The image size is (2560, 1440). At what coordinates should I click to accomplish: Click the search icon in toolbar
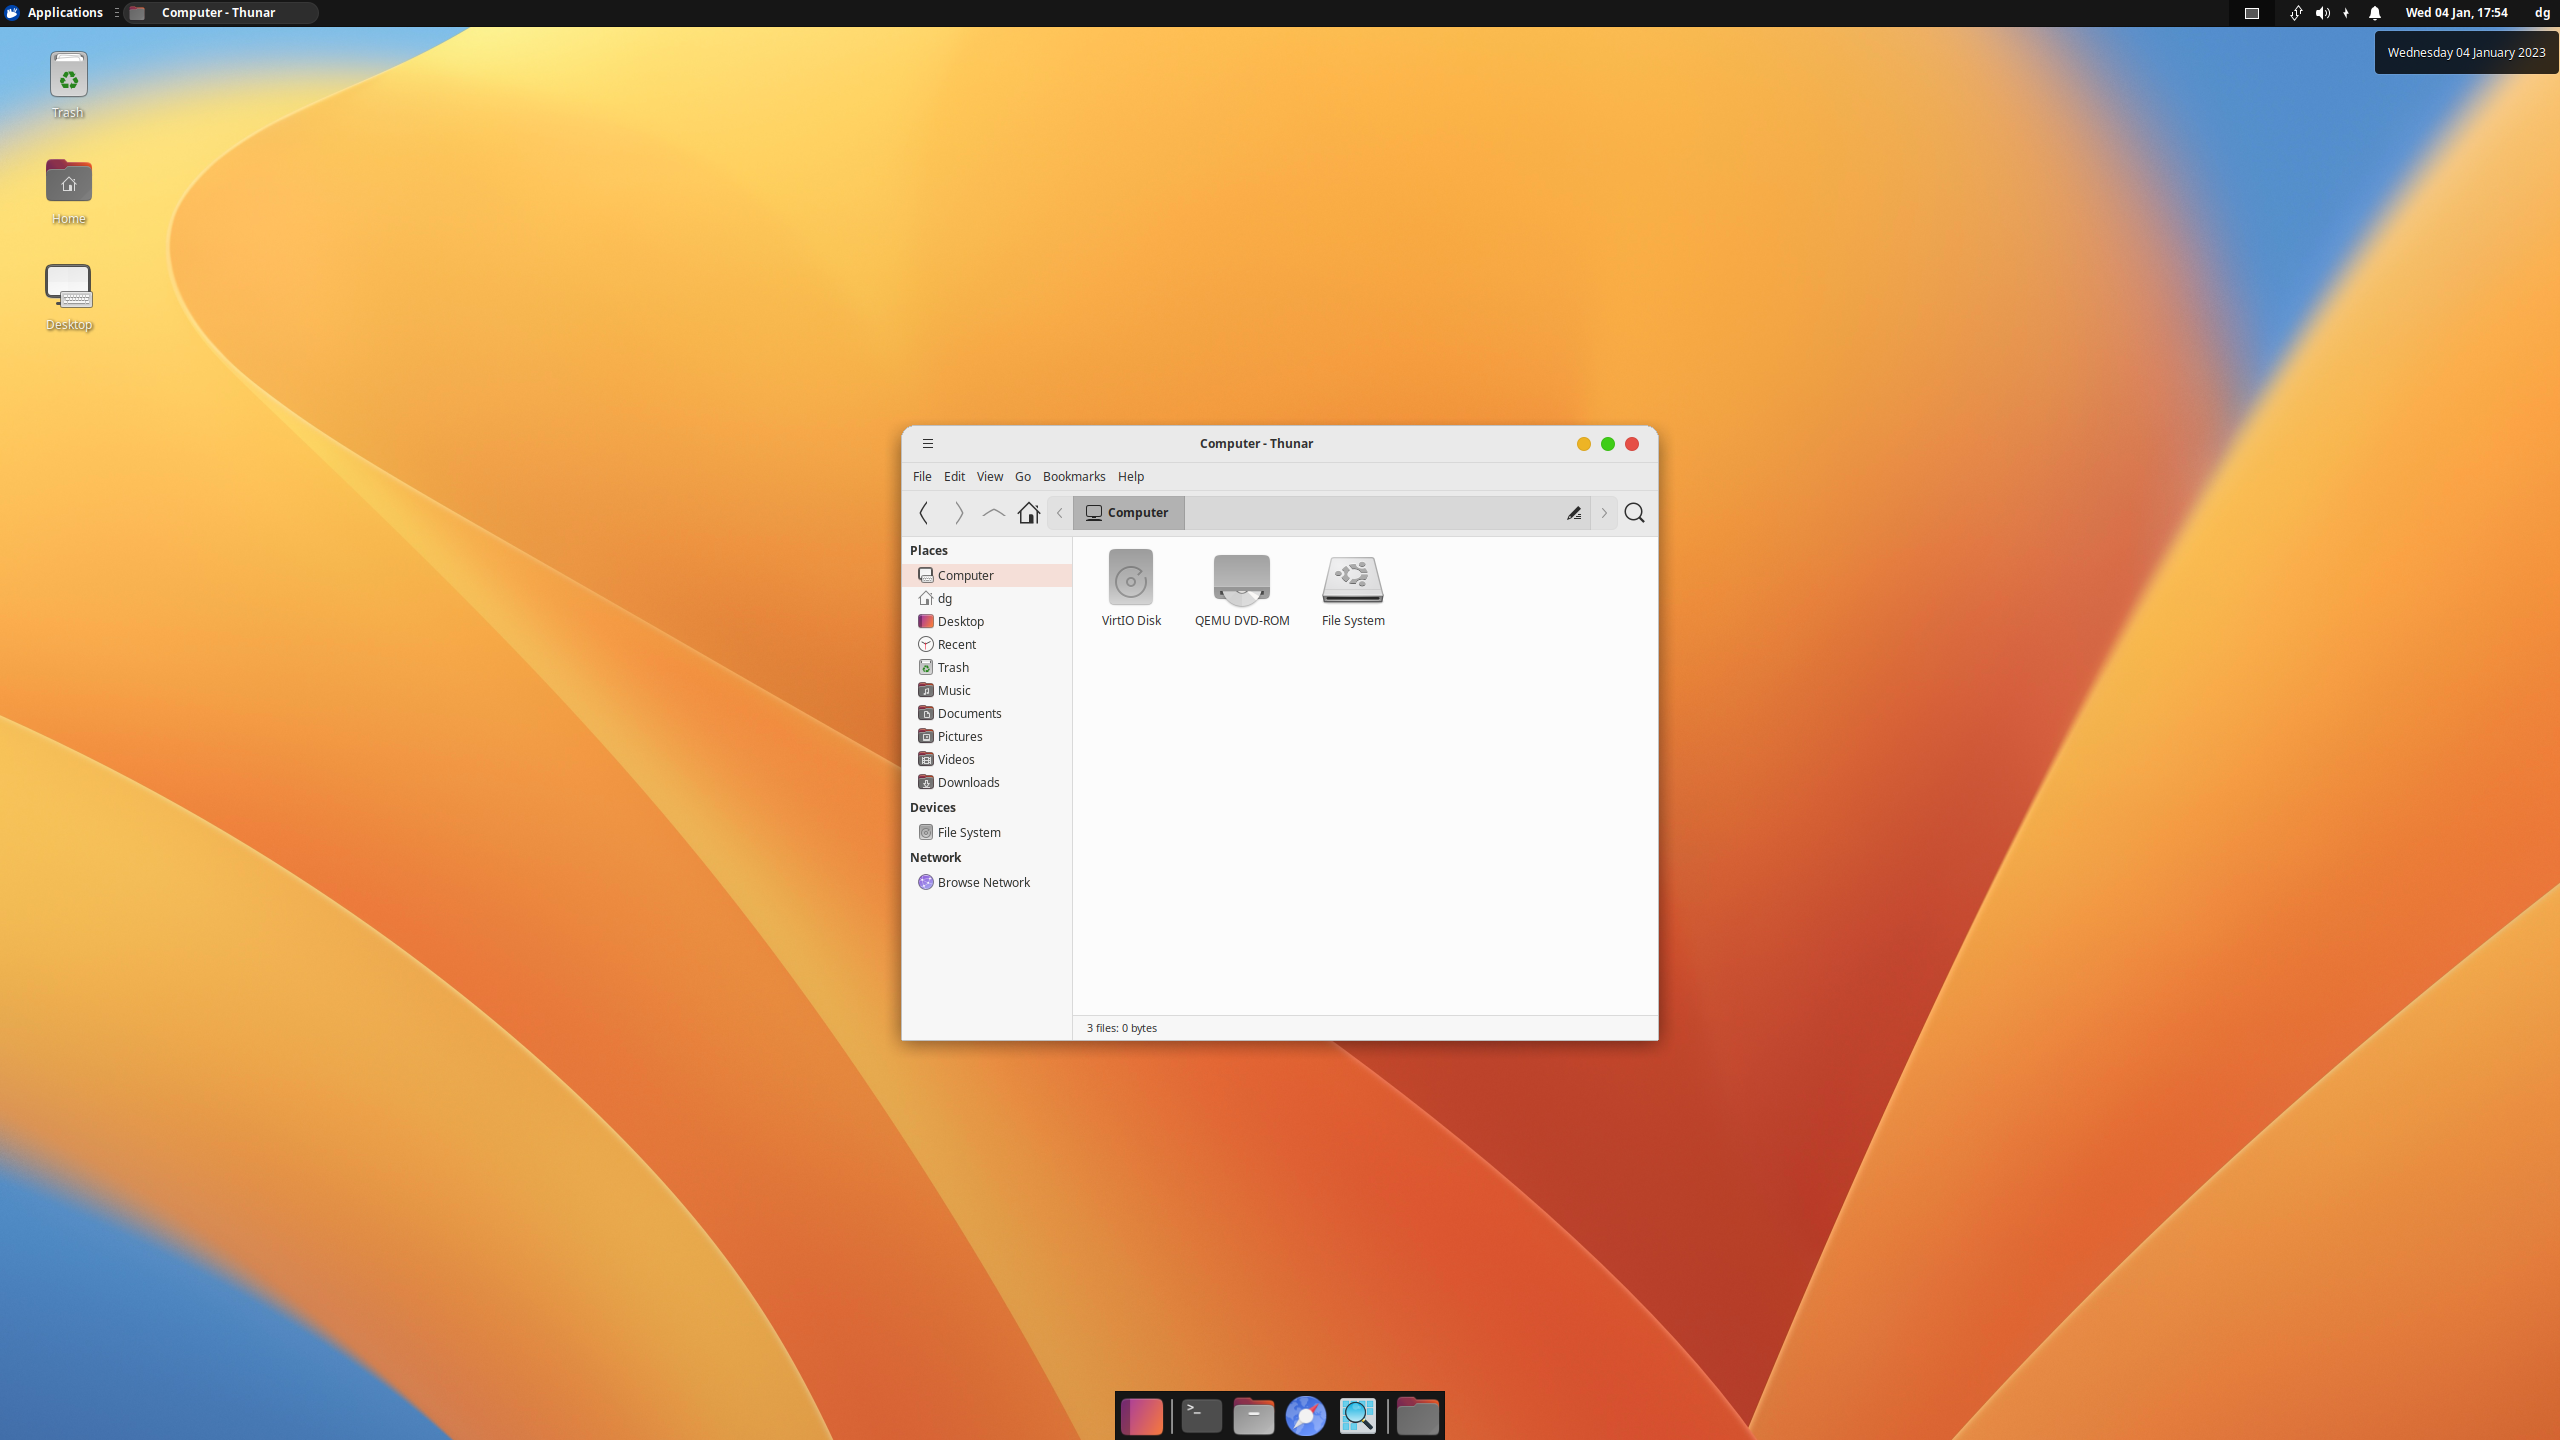coord(1633,512)
